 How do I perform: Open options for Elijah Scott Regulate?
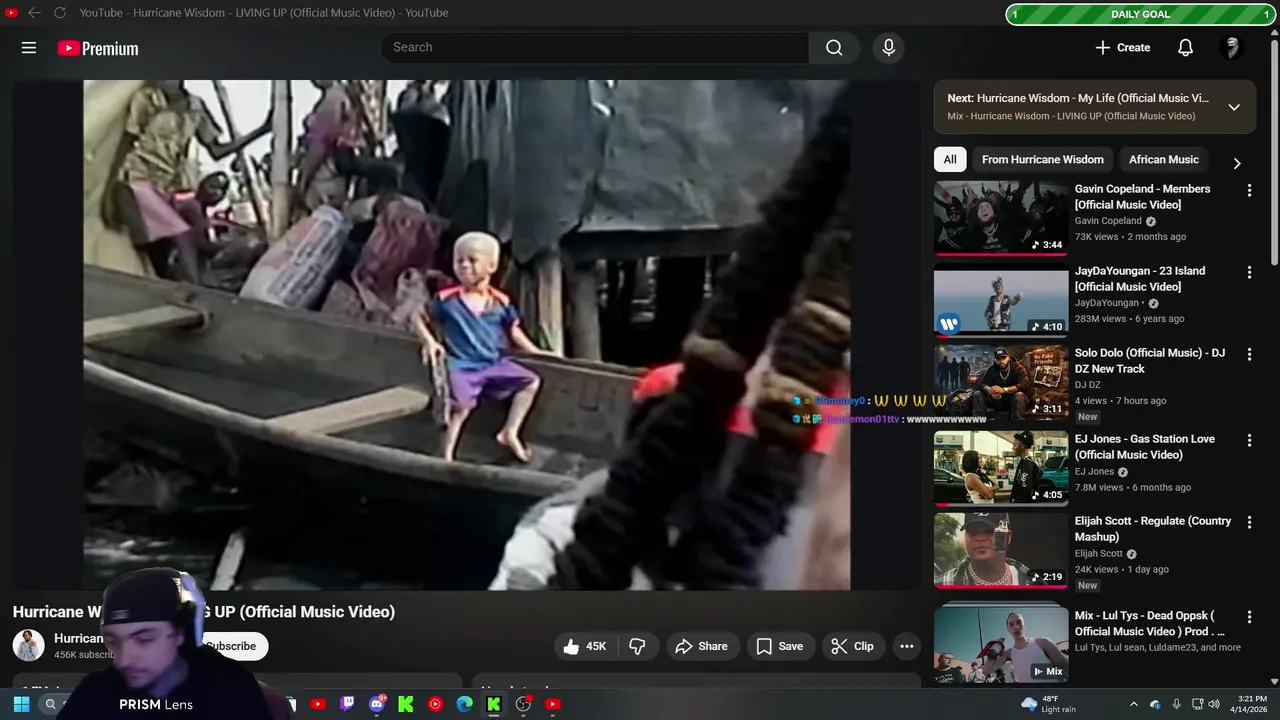point(1249,522)
